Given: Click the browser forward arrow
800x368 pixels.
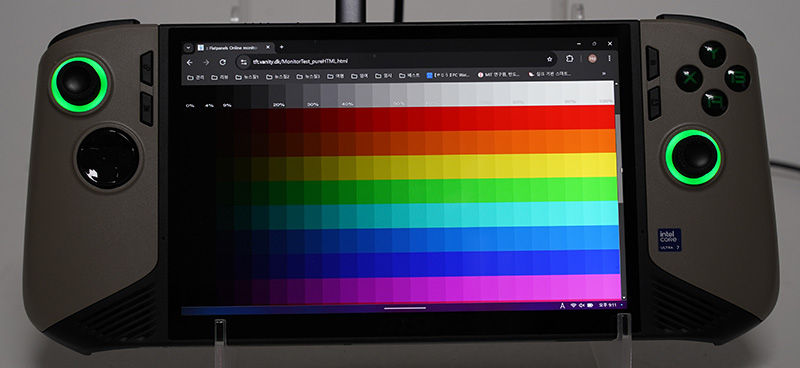Looking at the screenshot, I should tap(206, 62).
